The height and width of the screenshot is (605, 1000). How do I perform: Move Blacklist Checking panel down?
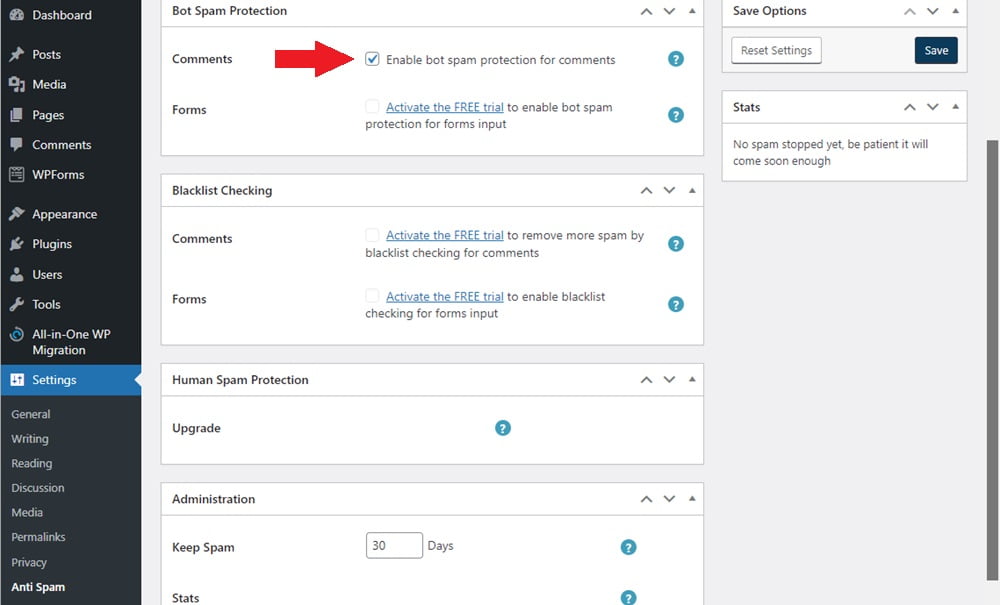[x=669, y=191]
